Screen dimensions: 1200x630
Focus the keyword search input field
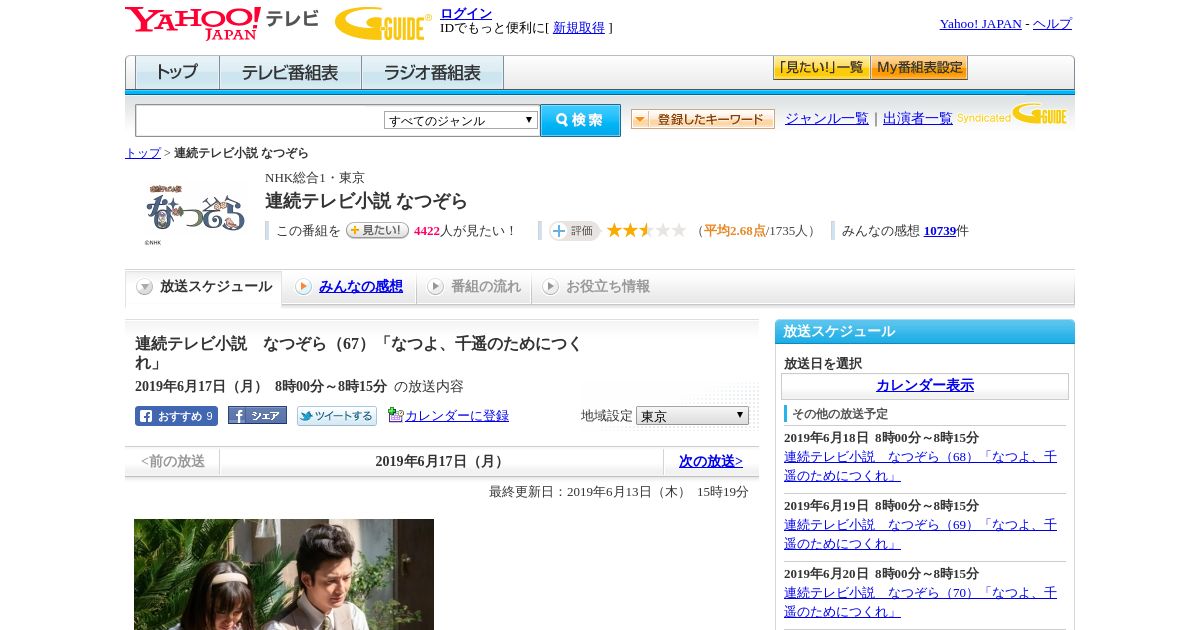(x=259, y=120)
